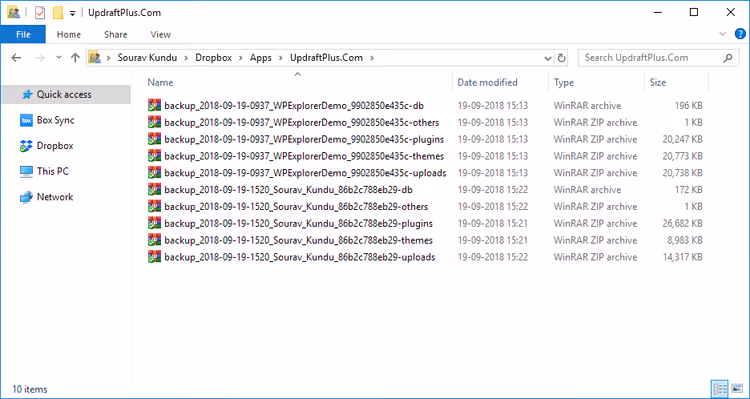This screenshot has width=750, height=399.
Task: Click the This PC monitor icon
Action: 26,171
